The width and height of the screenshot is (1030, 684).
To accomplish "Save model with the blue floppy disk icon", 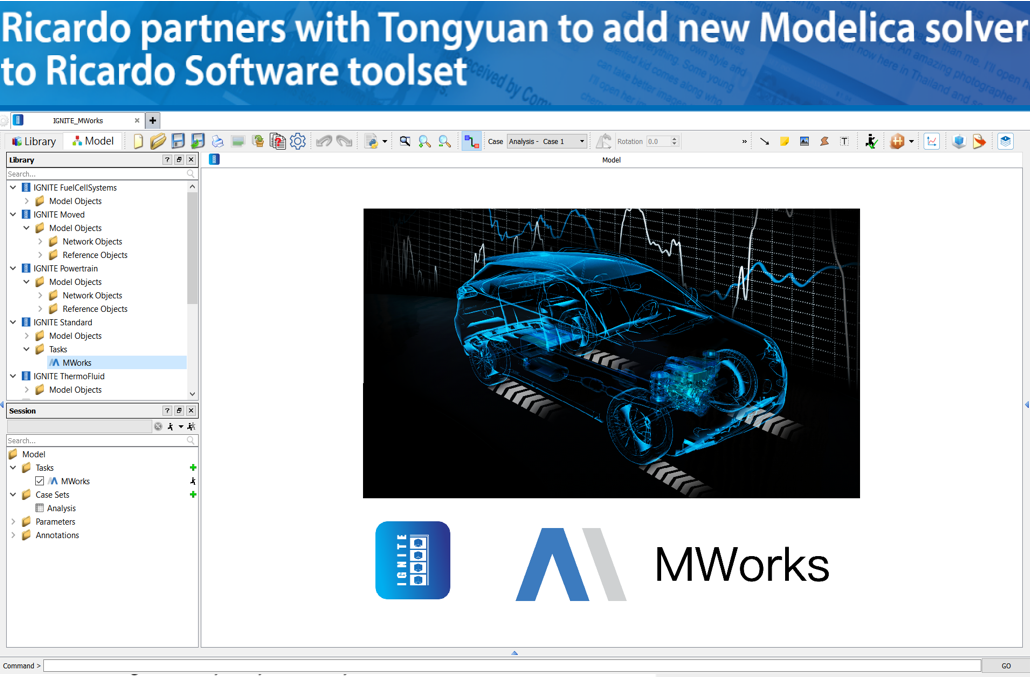I will (178, 141).
